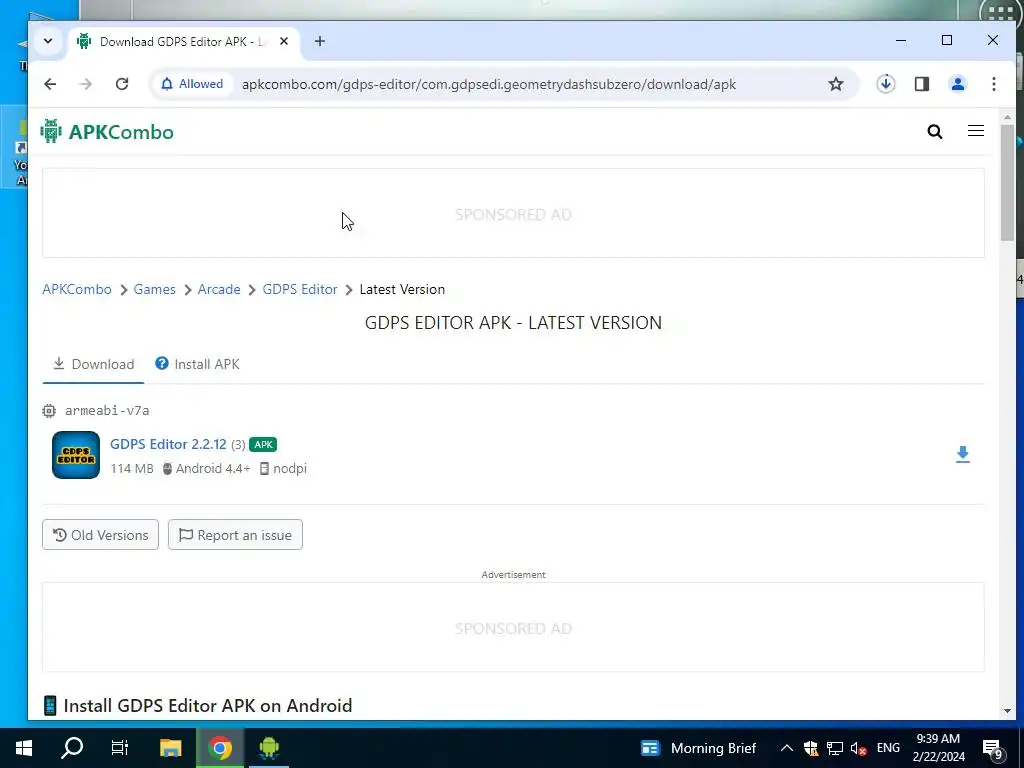Click the notifications Allowed chip
Image resolution: width=1024 pixels, height=768 pixels.
tap(192, 84)
